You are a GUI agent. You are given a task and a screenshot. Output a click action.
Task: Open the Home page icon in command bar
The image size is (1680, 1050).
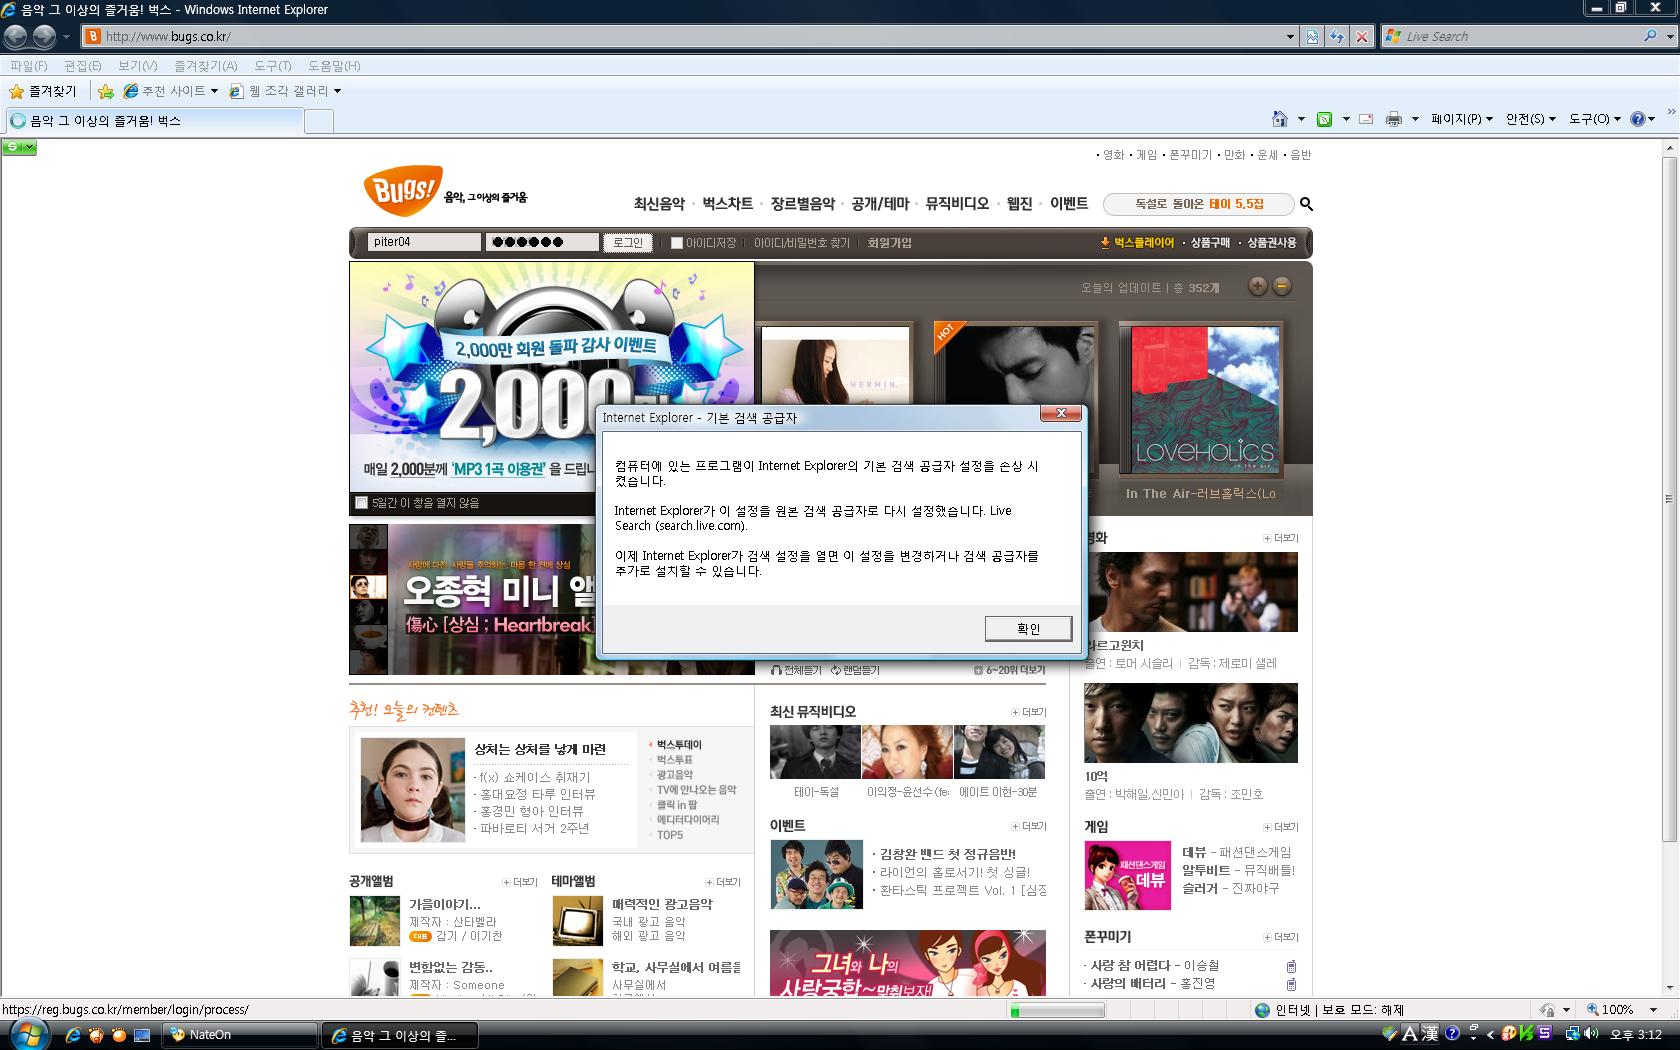coord(1279,118)
